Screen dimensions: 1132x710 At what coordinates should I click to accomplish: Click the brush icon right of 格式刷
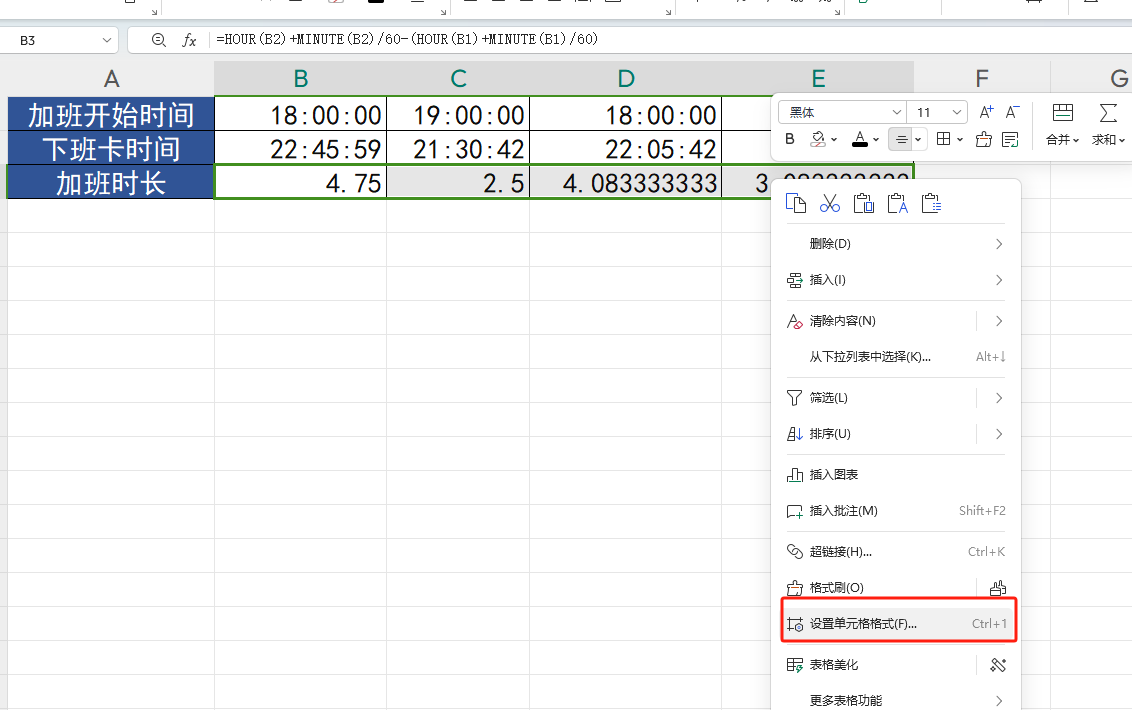click(998, 588)
